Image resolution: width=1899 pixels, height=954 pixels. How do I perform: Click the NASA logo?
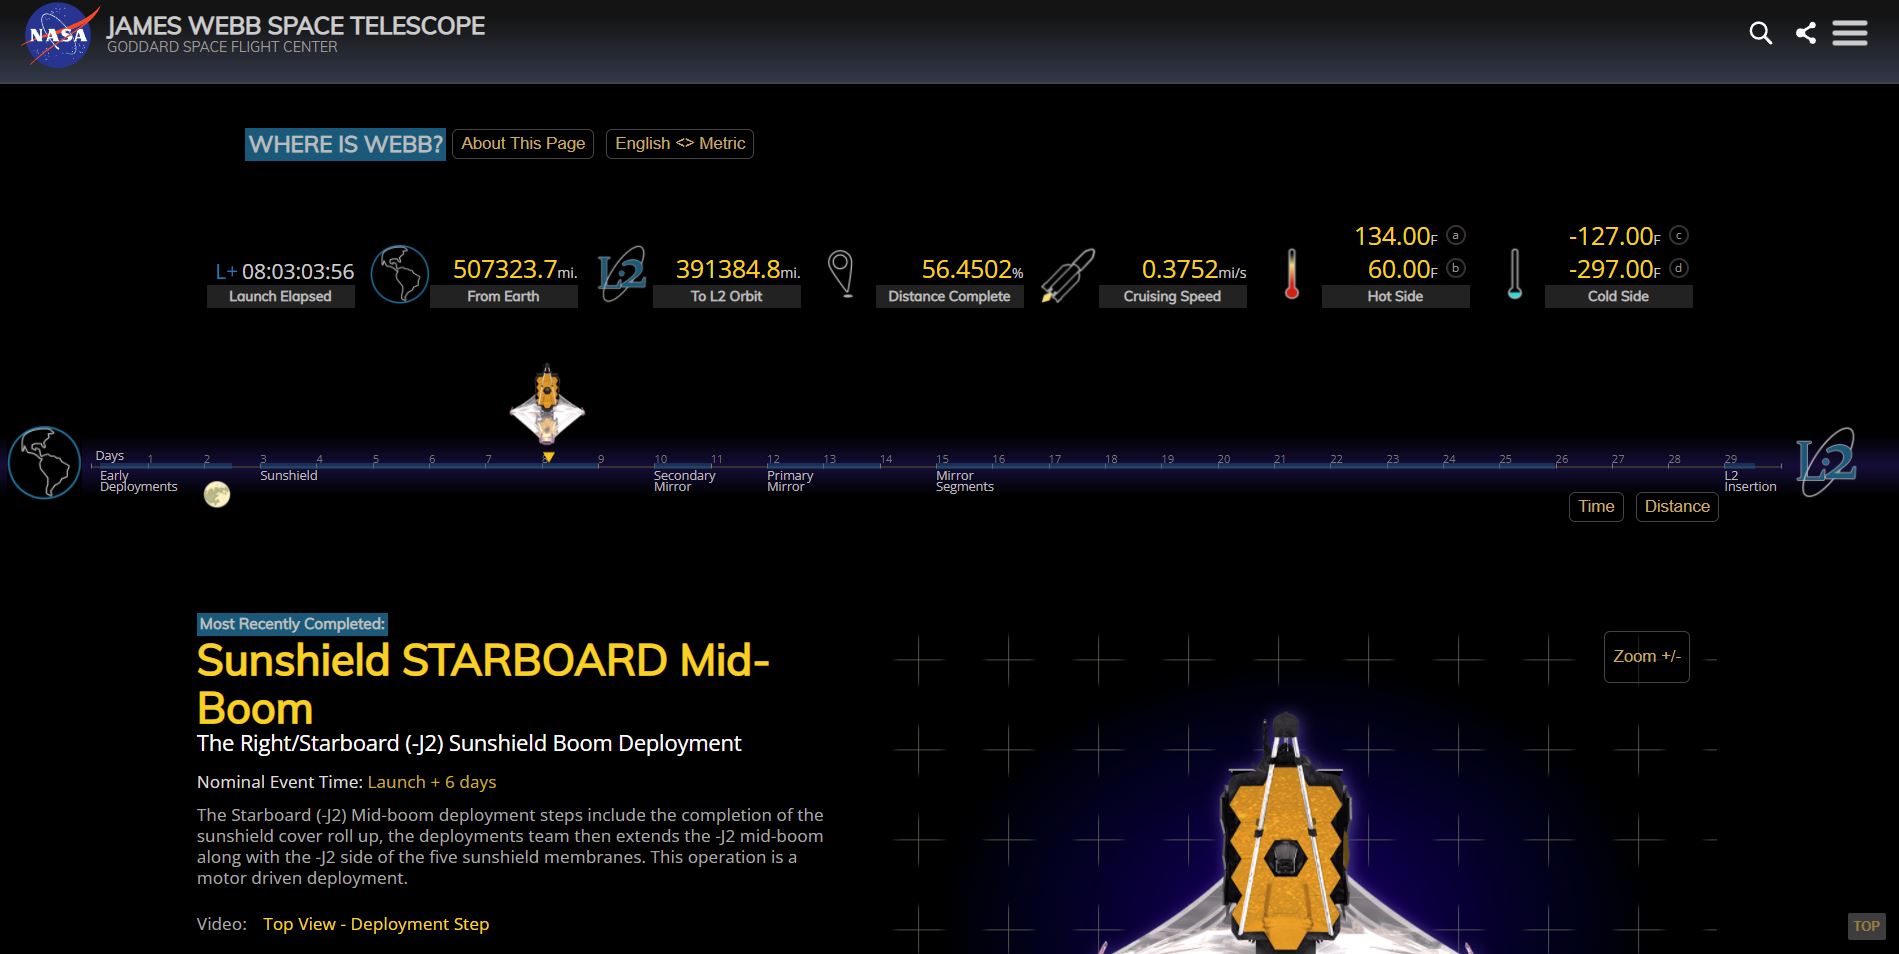pos(60,35)
